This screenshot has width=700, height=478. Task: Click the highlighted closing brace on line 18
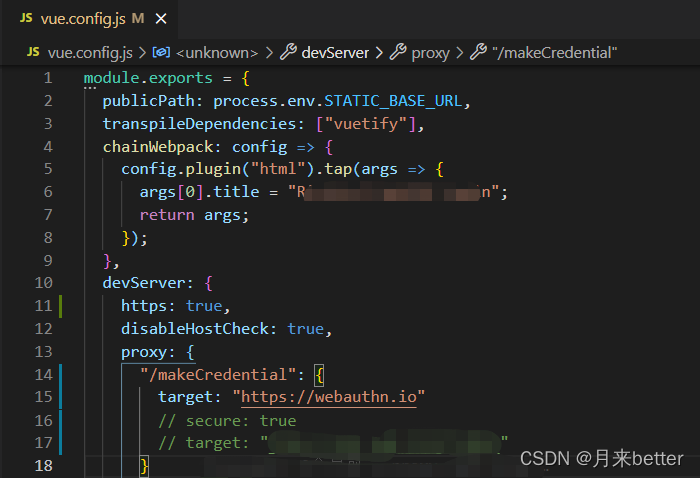[144, 466]
